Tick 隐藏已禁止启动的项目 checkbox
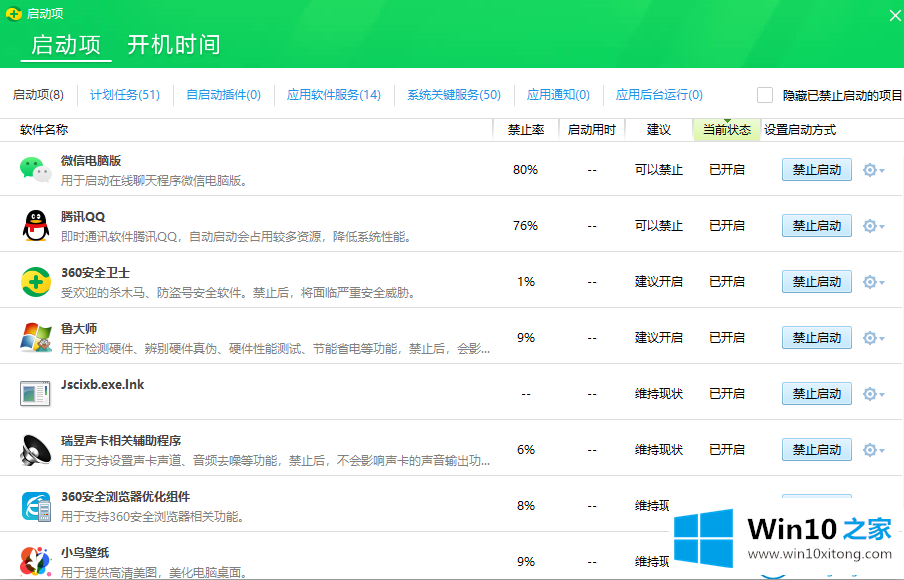The width and height of the screenshot is (904, 580). [764, 95]
